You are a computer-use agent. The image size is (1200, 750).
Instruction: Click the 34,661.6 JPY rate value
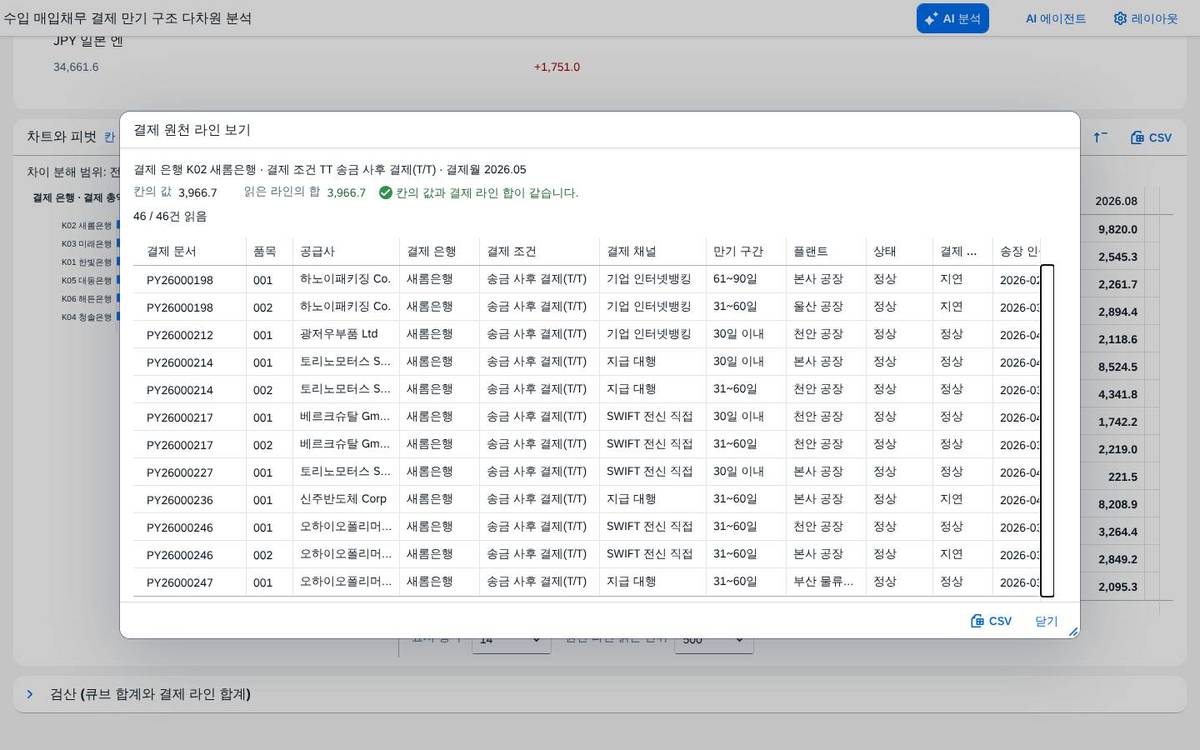[76, 67]
